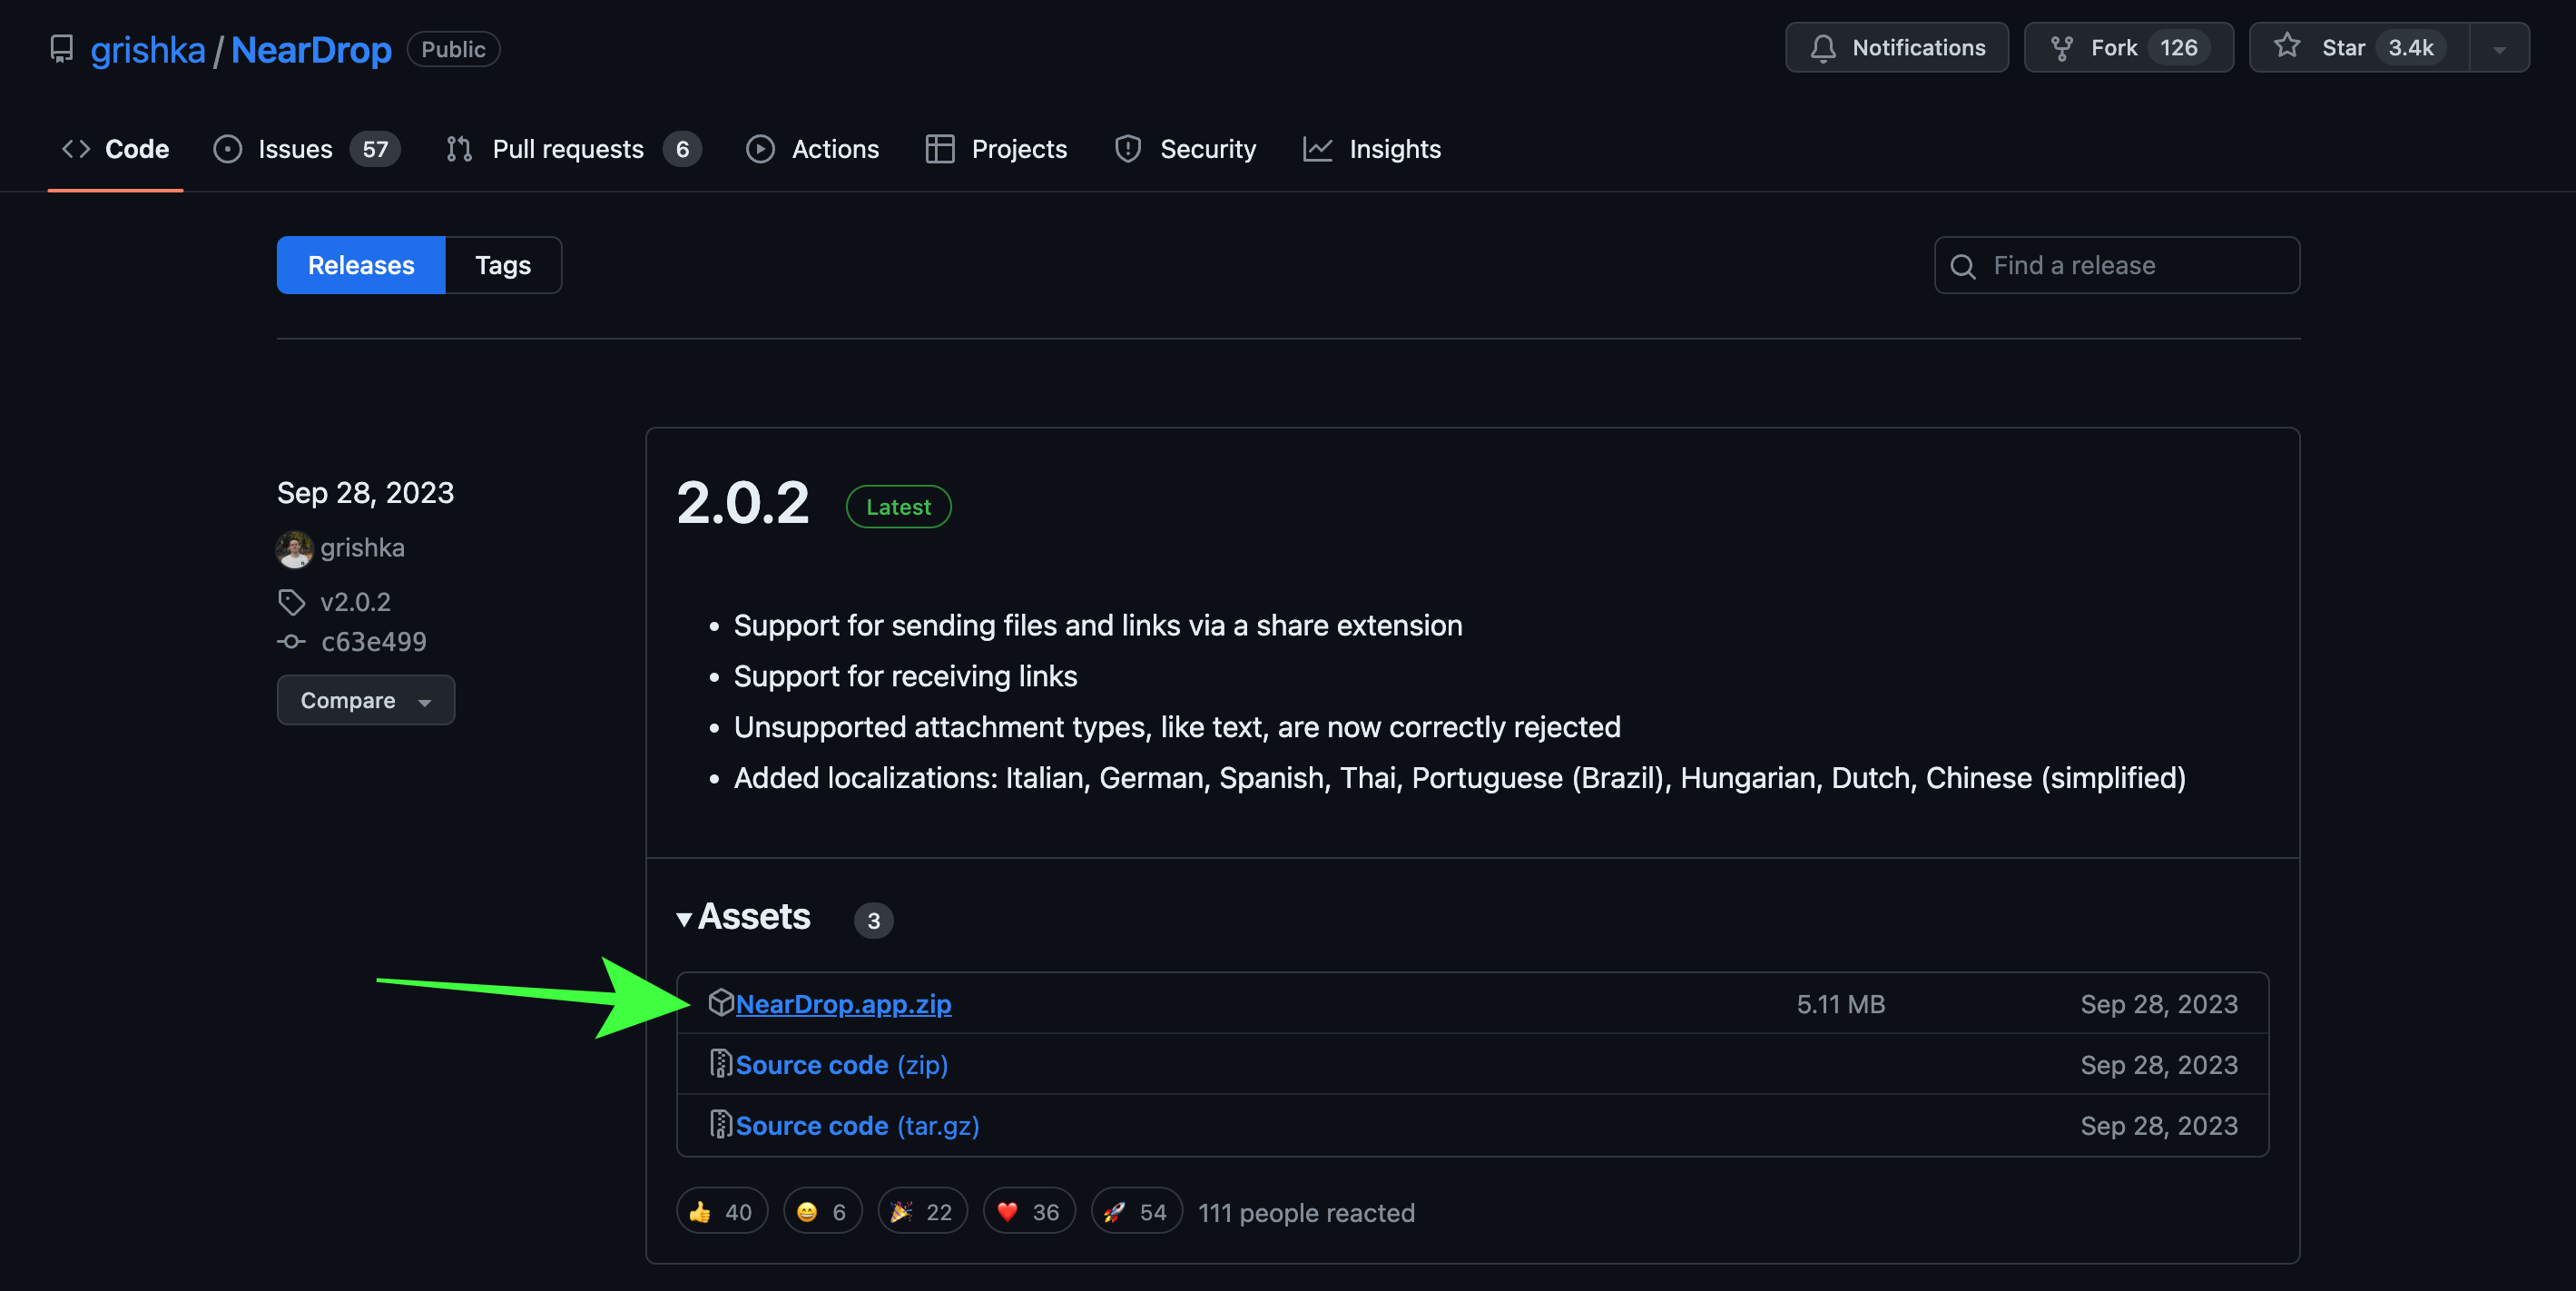Click the Pull requests count badge 6
The width and height of the screenshot is (2576, 1291).
click(x=682, y=149)
